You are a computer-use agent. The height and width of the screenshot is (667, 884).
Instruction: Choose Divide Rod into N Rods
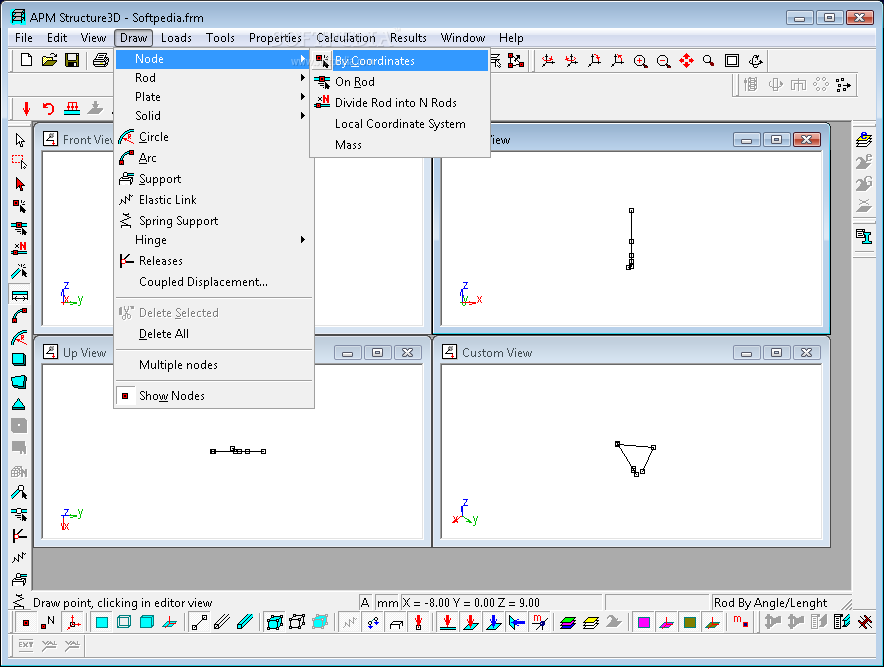pos(400,103)
